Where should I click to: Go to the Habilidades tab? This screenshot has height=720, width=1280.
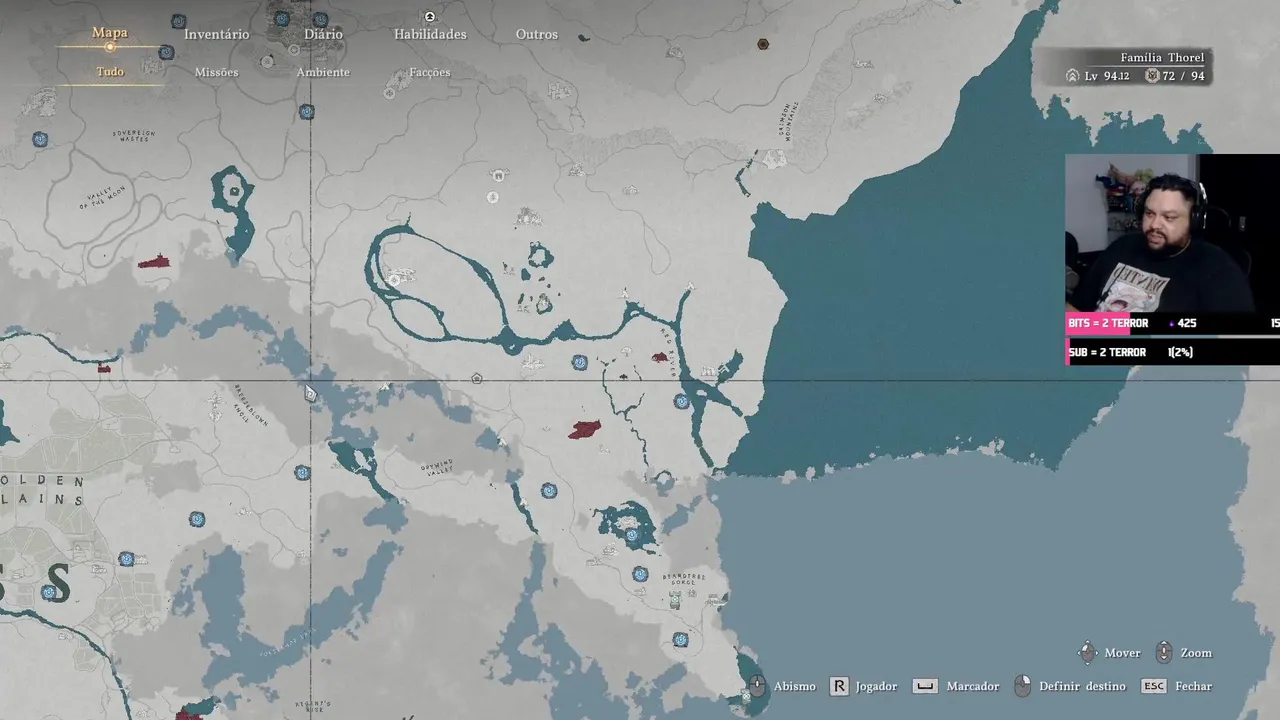[x=430, y=34]
